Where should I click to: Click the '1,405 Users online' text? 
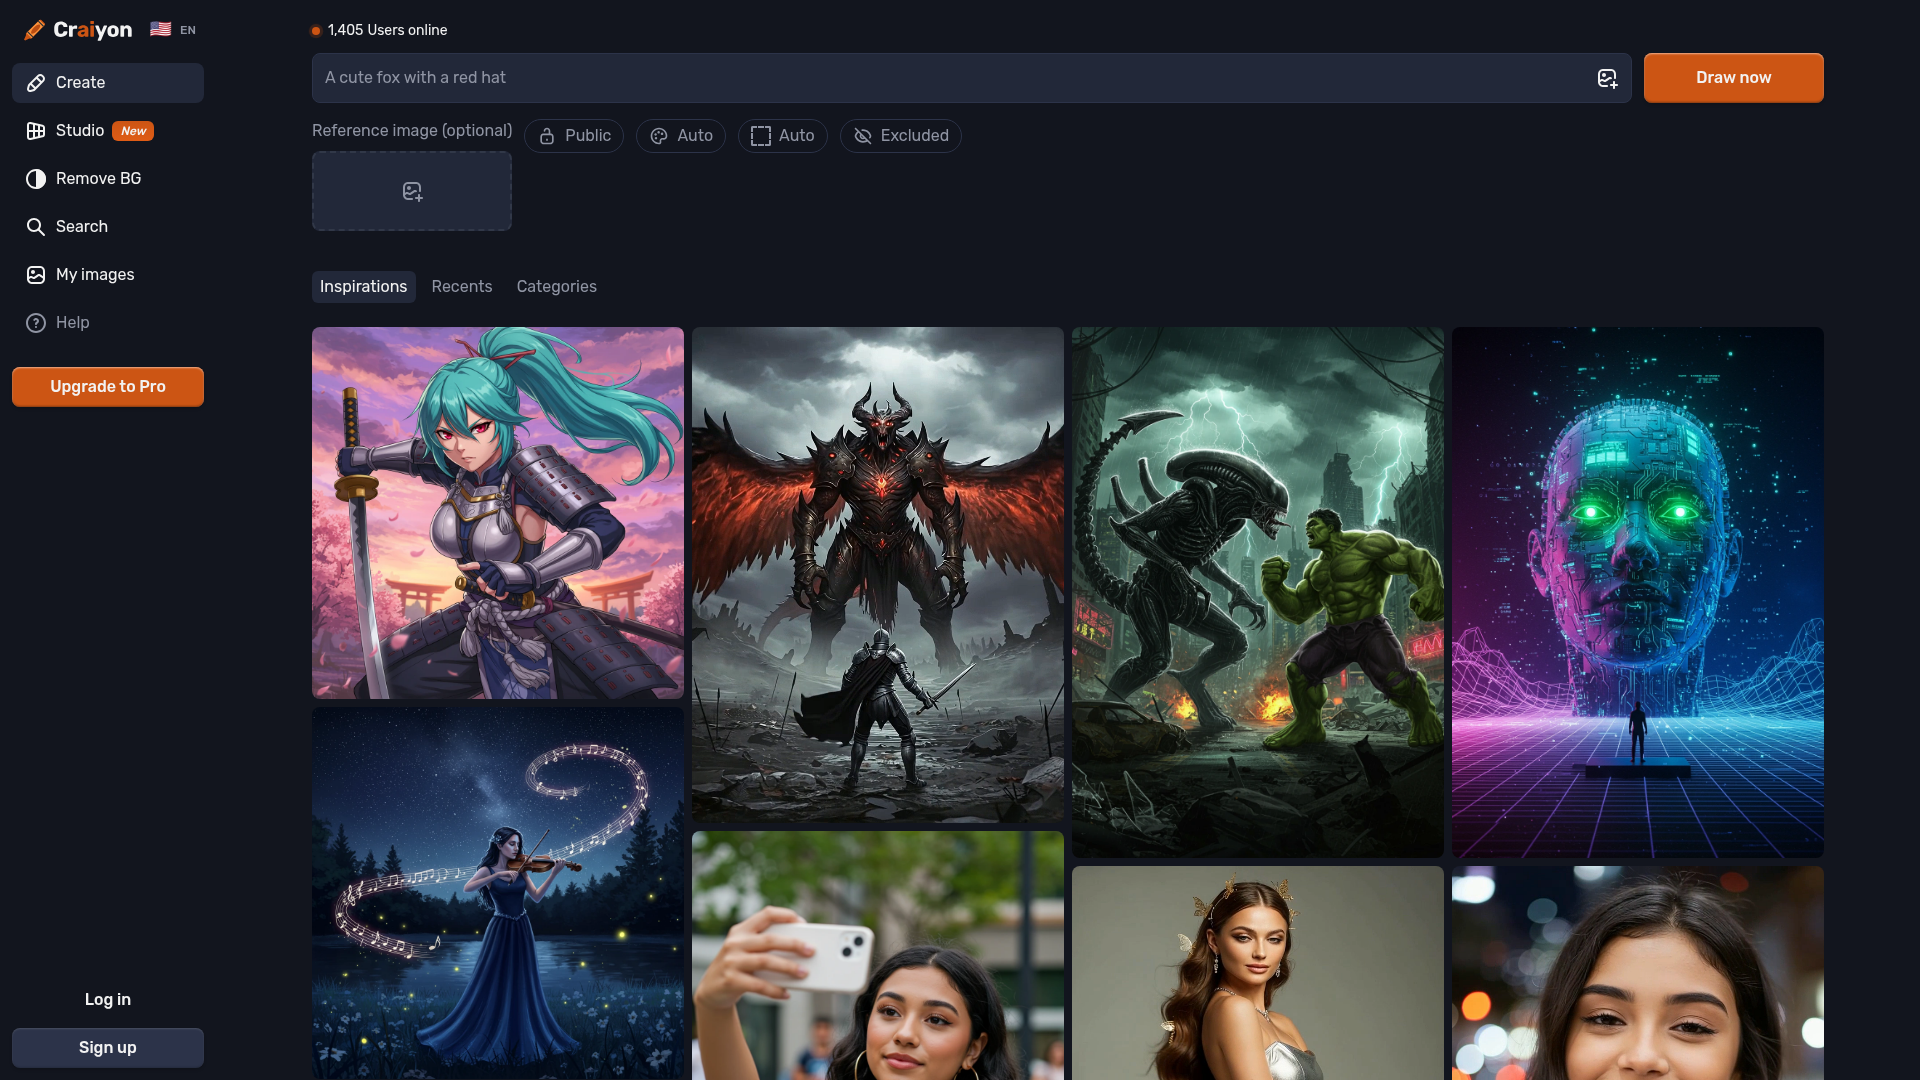click(x=388, y=30)
